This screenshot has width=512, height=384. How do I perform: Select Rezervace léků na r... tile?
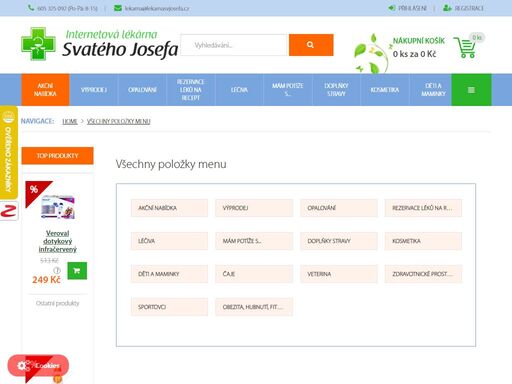pos(423,208)
